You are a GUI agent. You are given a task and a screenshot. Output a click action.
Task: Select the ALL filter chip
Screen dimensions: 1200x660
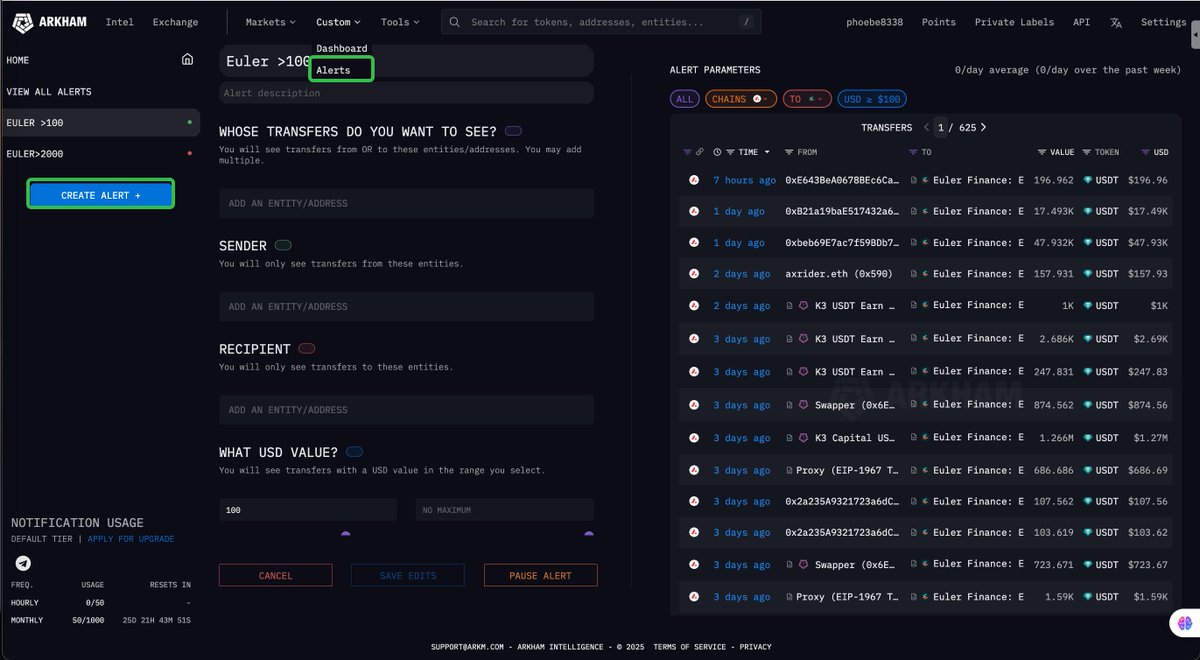tap(685, 99)
